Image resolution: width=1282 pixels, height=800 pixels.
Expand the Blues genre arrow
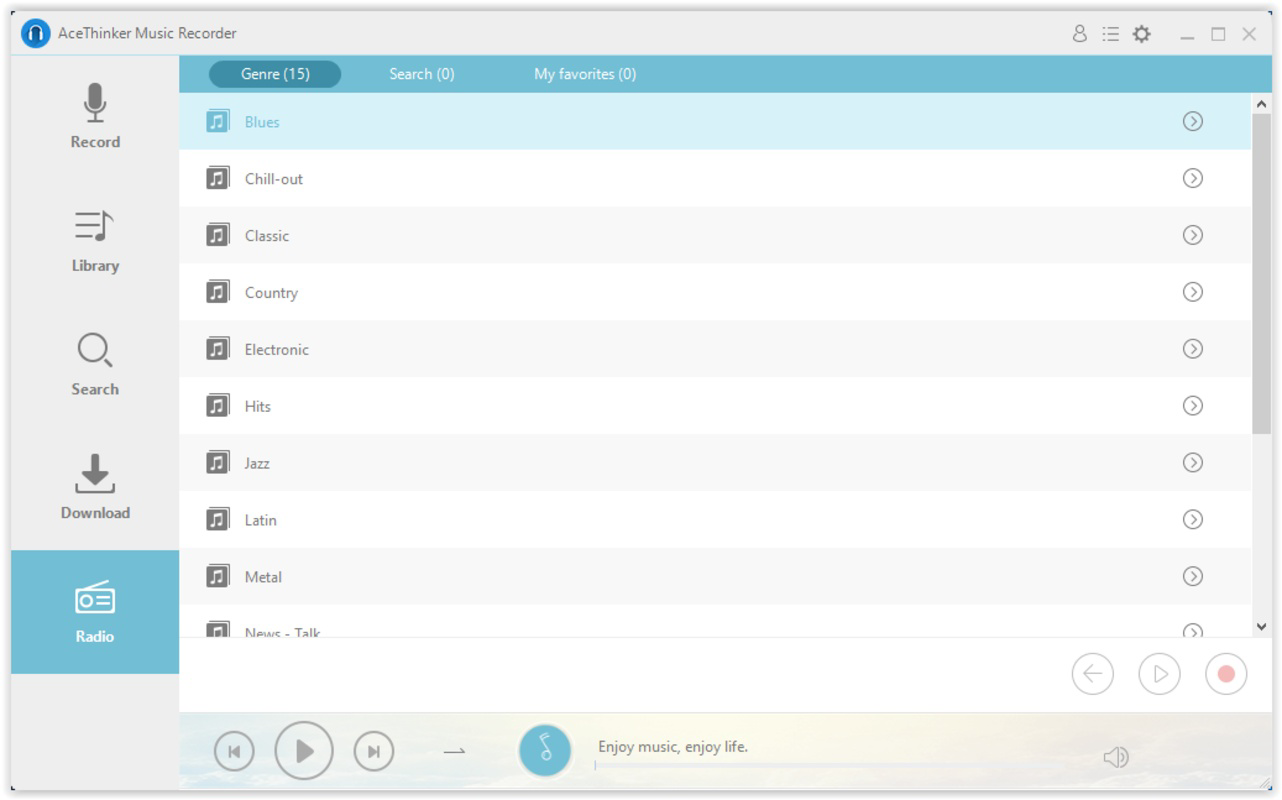click(x=1192, y=121)
